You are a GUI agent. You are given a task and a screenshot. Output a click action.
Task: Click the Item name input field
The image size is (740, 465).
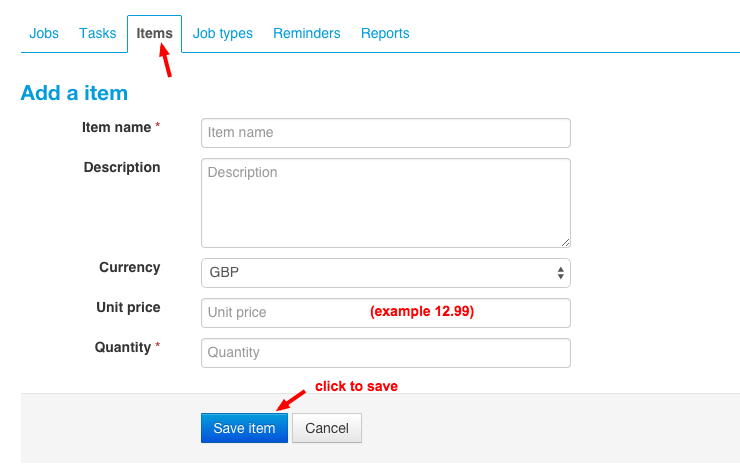(x=385, y=133)
